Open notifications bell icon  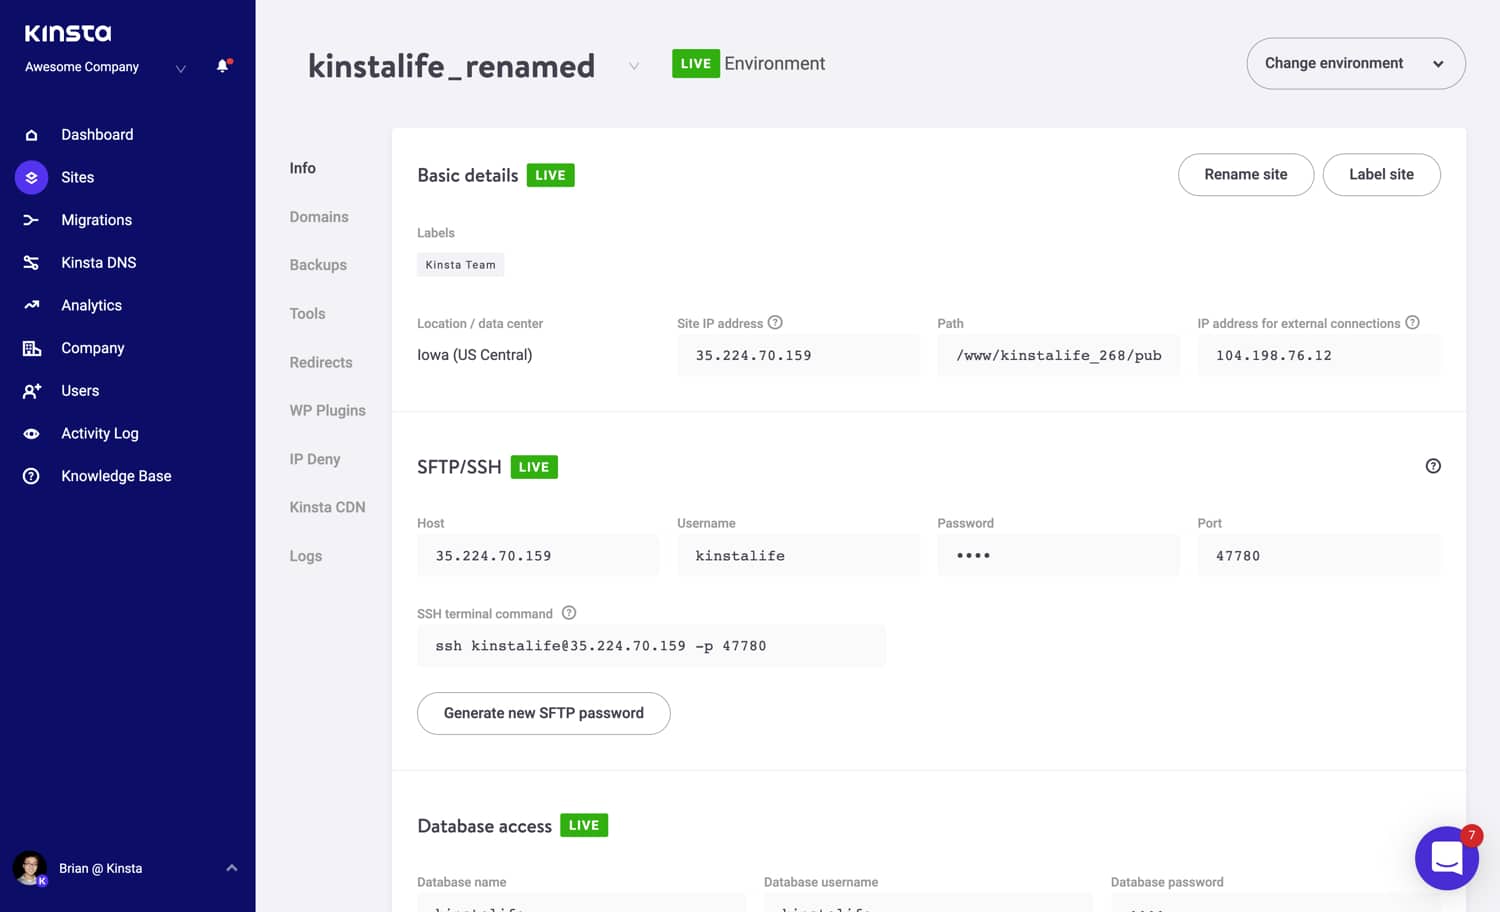(x=223, y=66)
